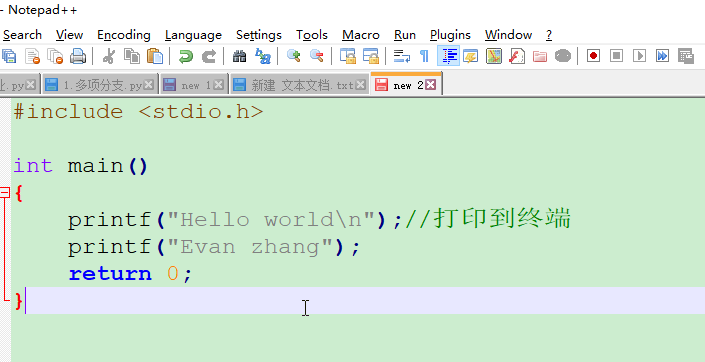This screenshot has width=705, height=362.
Task: Open the Encoding menu
Action: (124, 35)
